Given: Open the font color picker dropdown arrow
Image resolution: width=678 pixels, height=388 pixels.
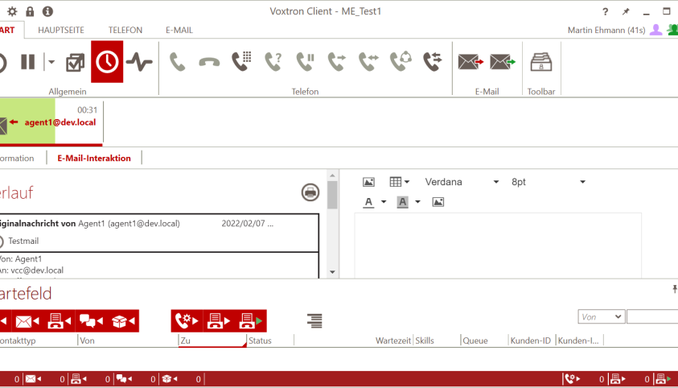Looking at the screenshot, I should tap(383, 202).
